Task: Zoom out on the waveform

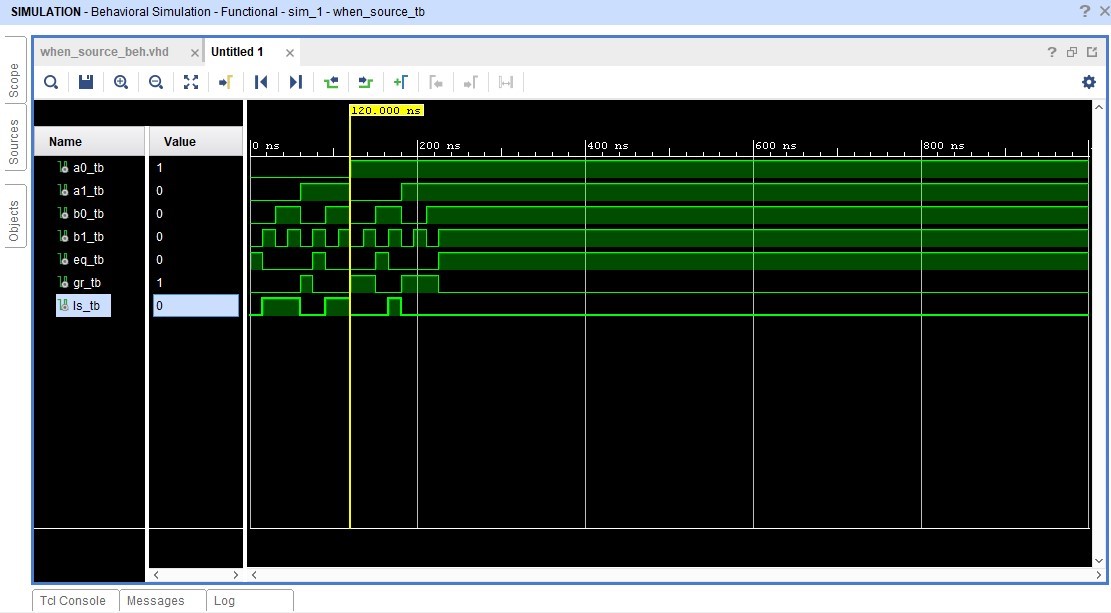Action: coord(155,82)
